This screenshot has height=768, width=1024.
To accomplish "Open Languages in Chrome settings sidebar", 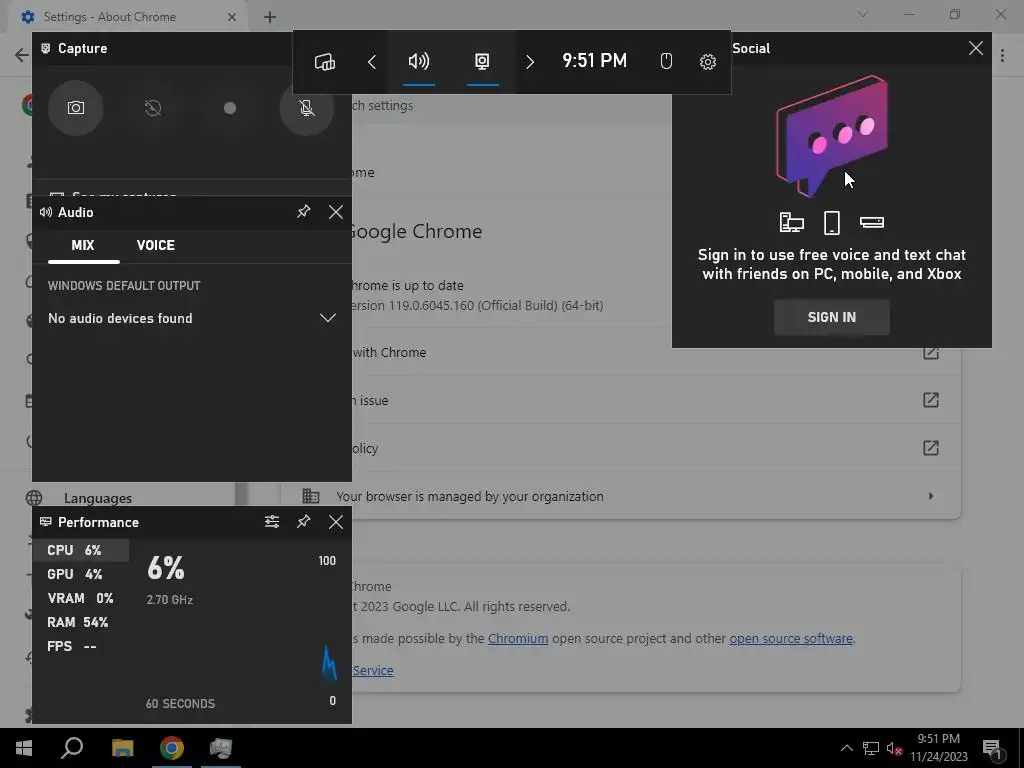I will [98, 498].
